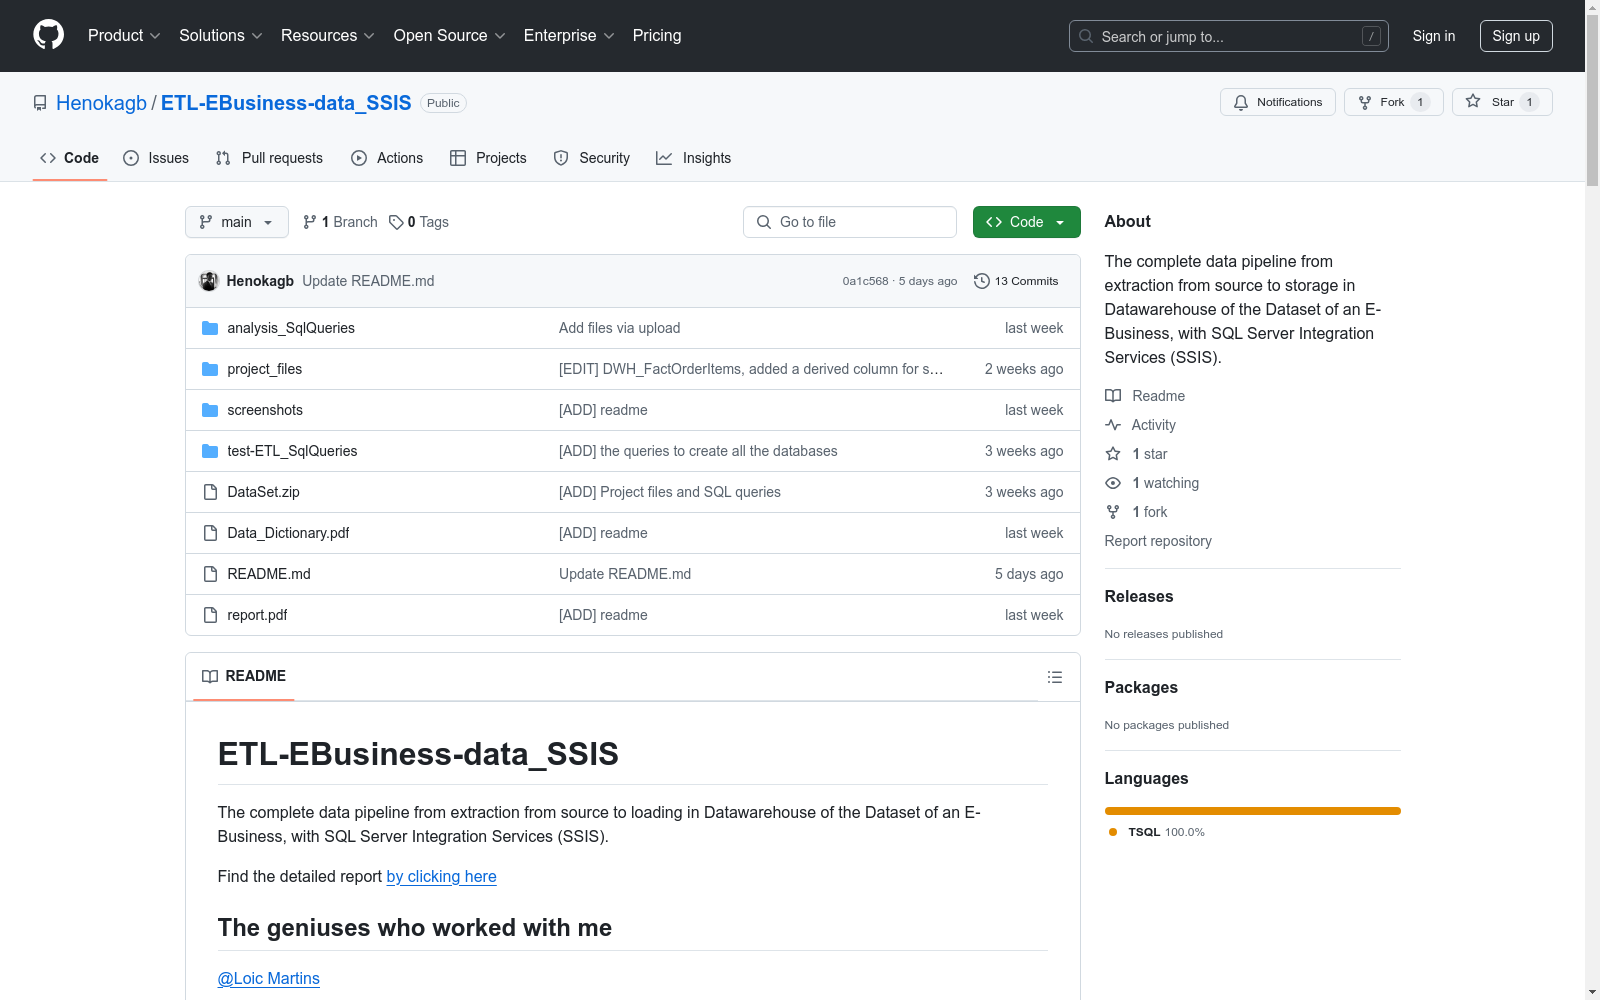
Task: Open the README outline list icon
Action: click(x=1054, y=677)
